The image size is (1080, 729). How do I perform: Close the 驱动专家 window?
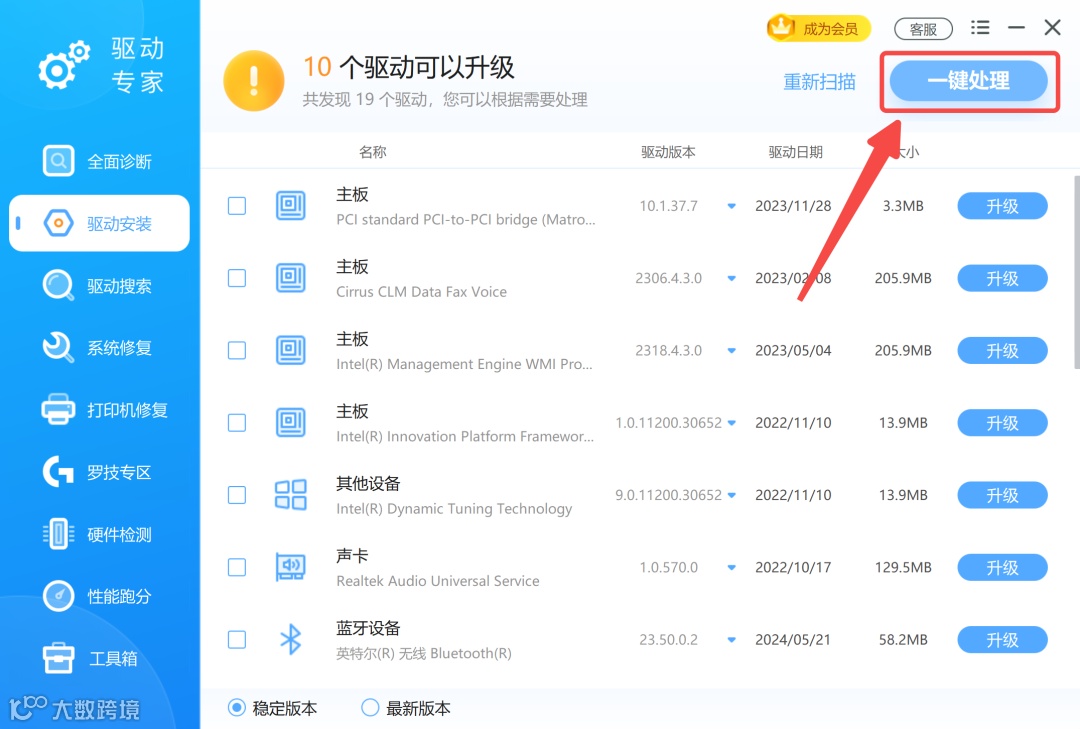point(1052,28)
